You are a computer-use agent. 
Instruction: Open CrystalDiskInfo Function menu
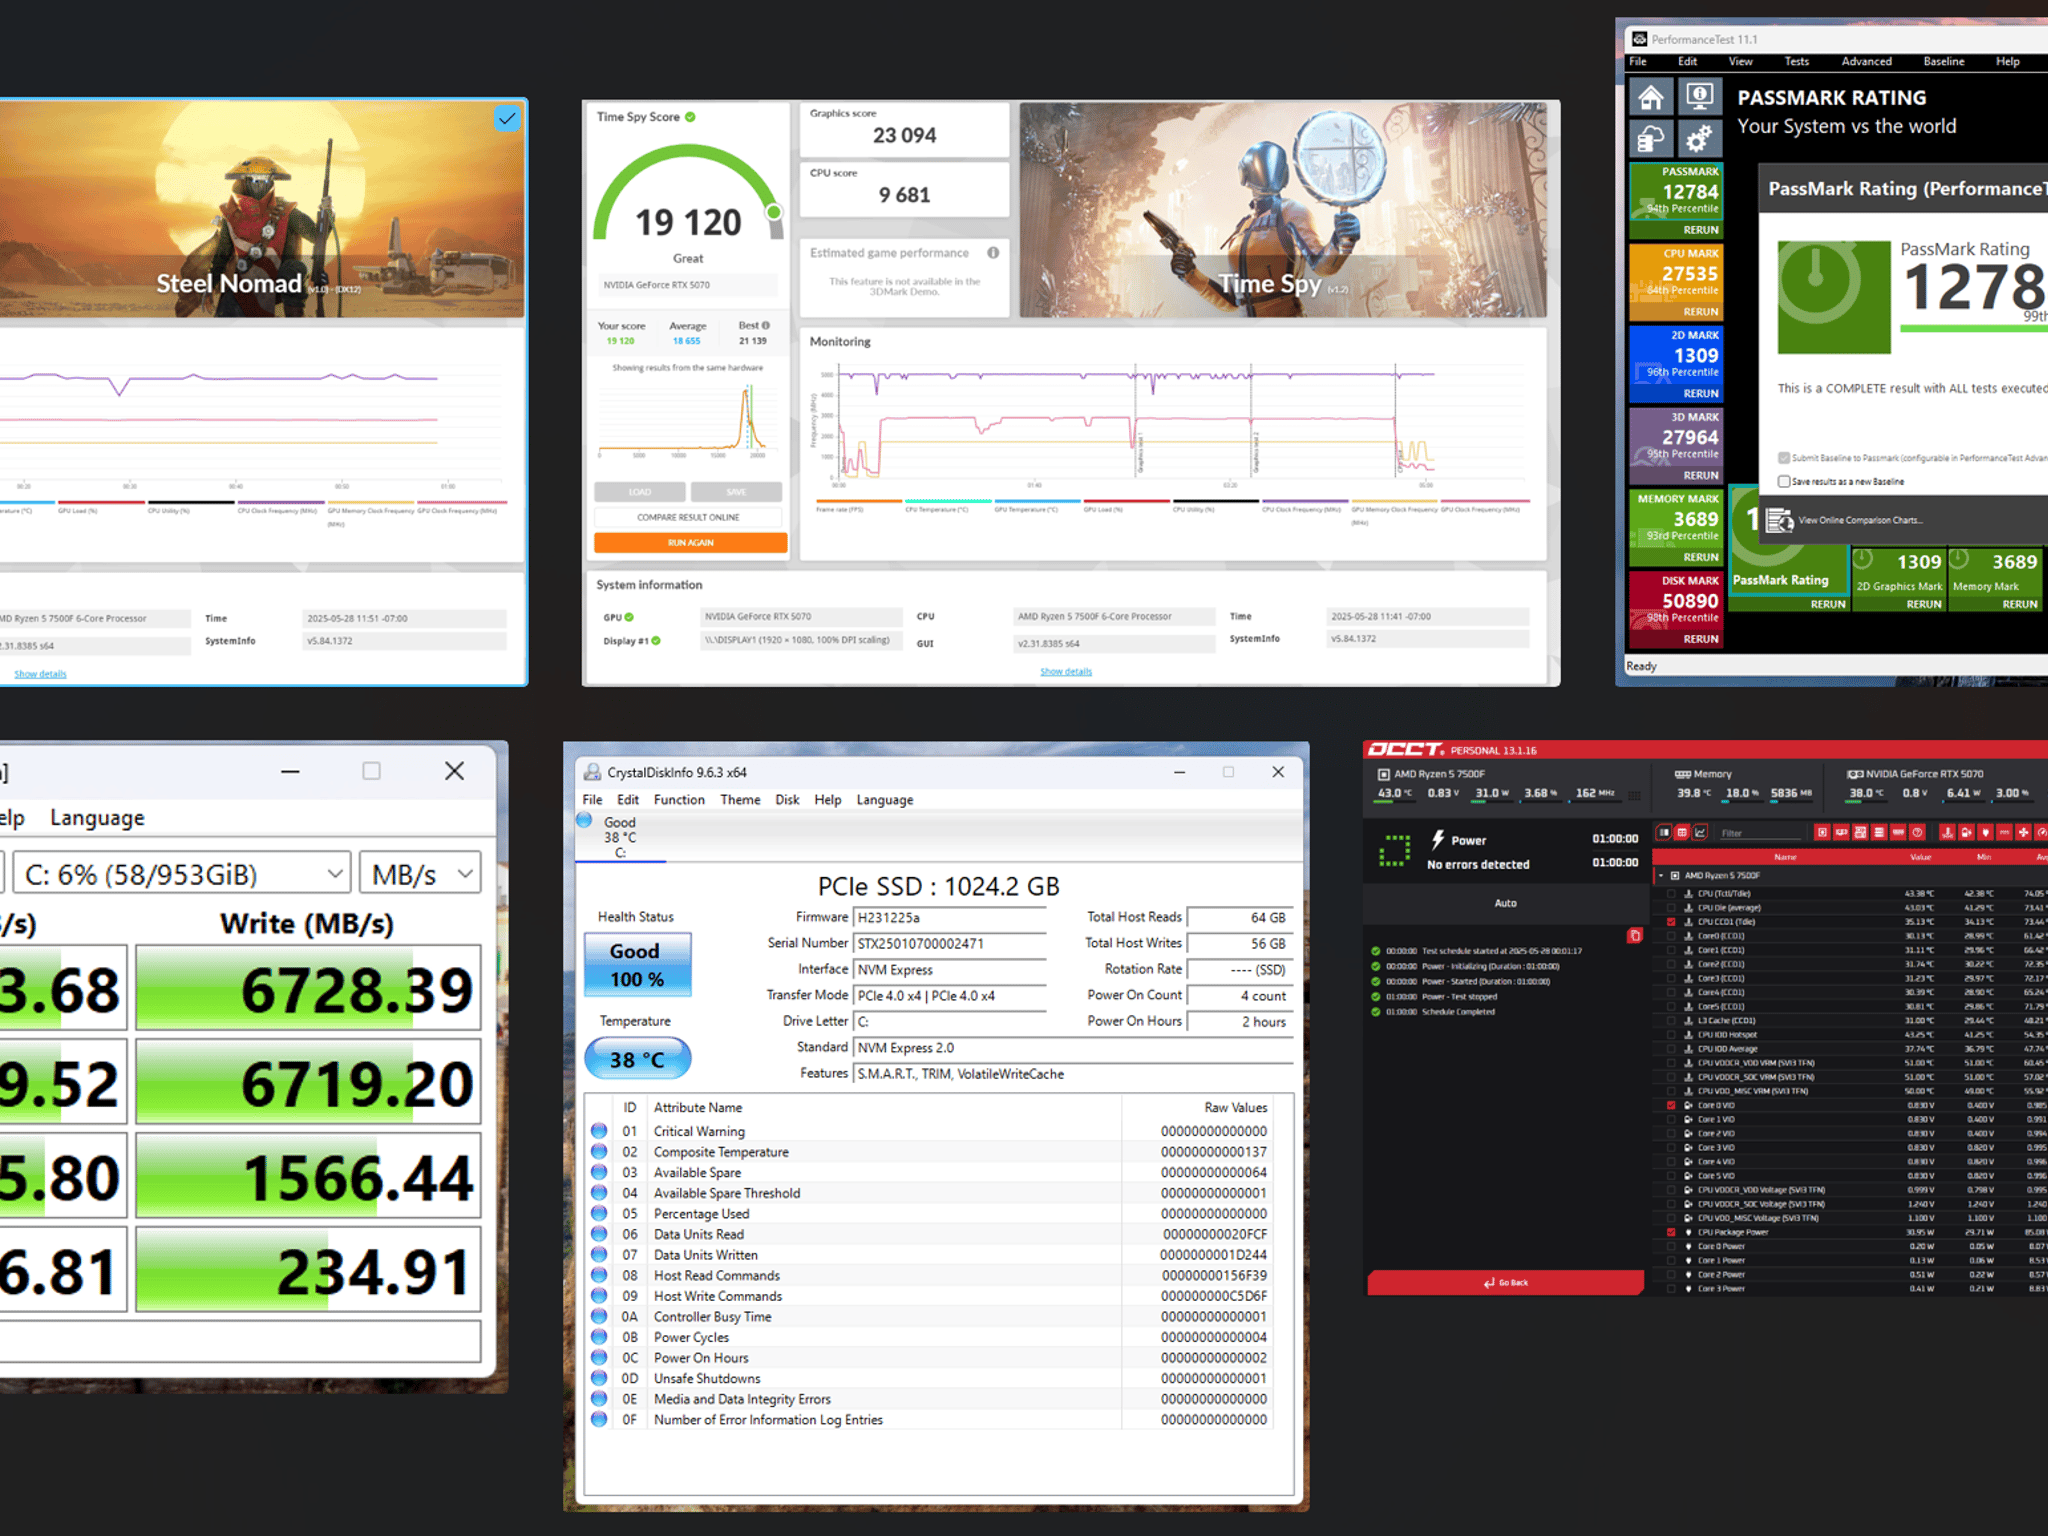679,799
